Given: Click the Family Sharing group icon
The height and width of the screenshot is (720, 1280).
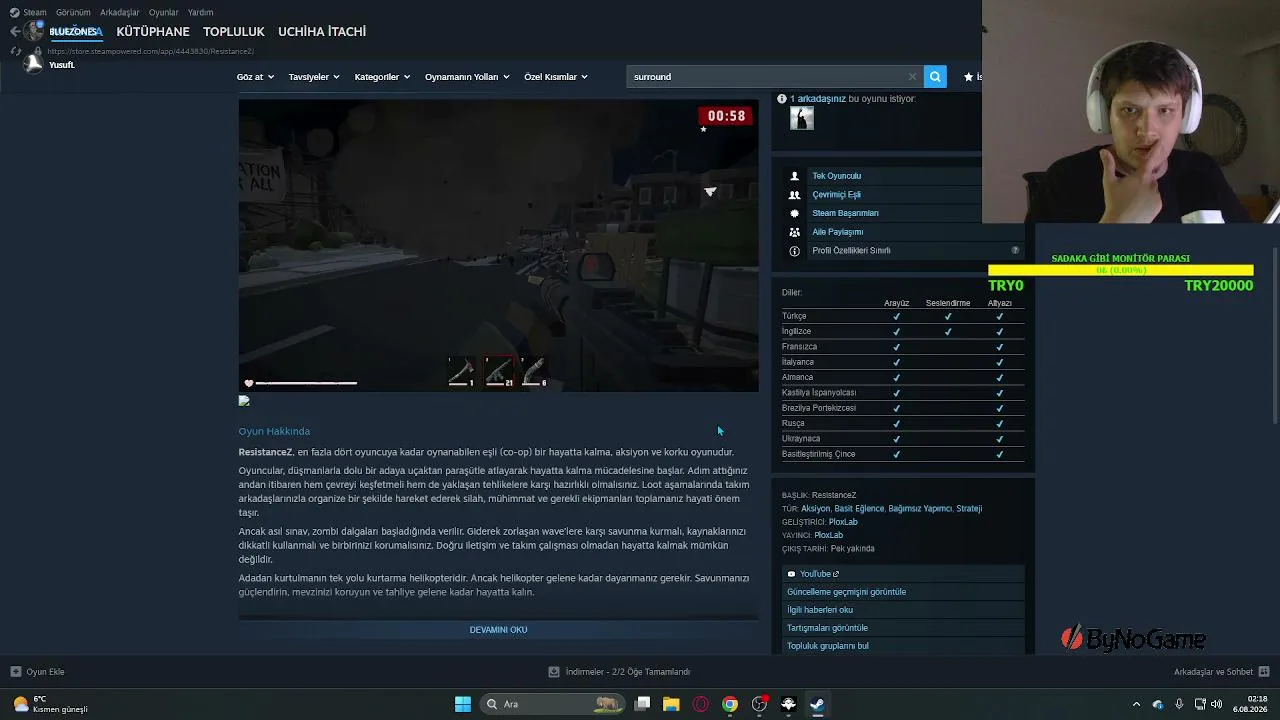Looking at the screenshot, I should (795, 232).
